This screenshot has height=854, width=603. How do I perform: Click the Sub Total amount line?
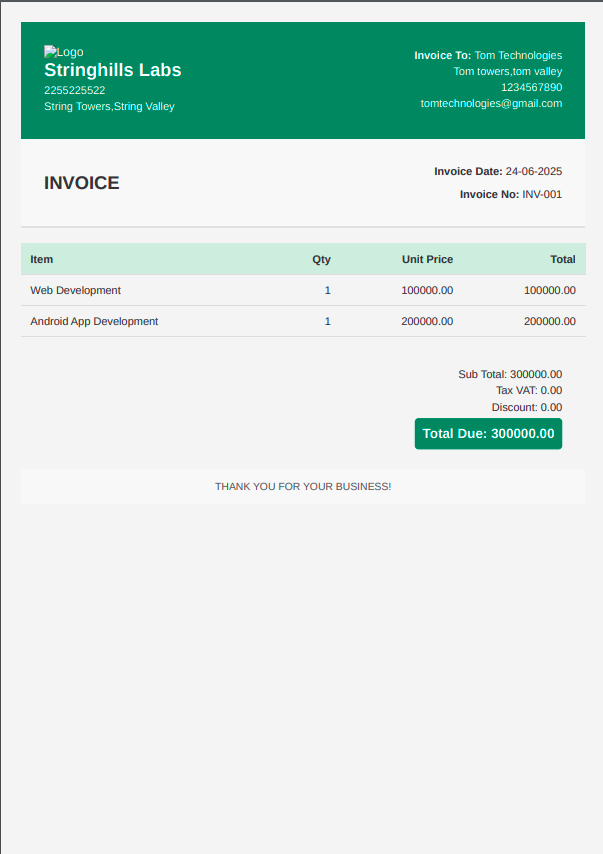click(510, 374)
